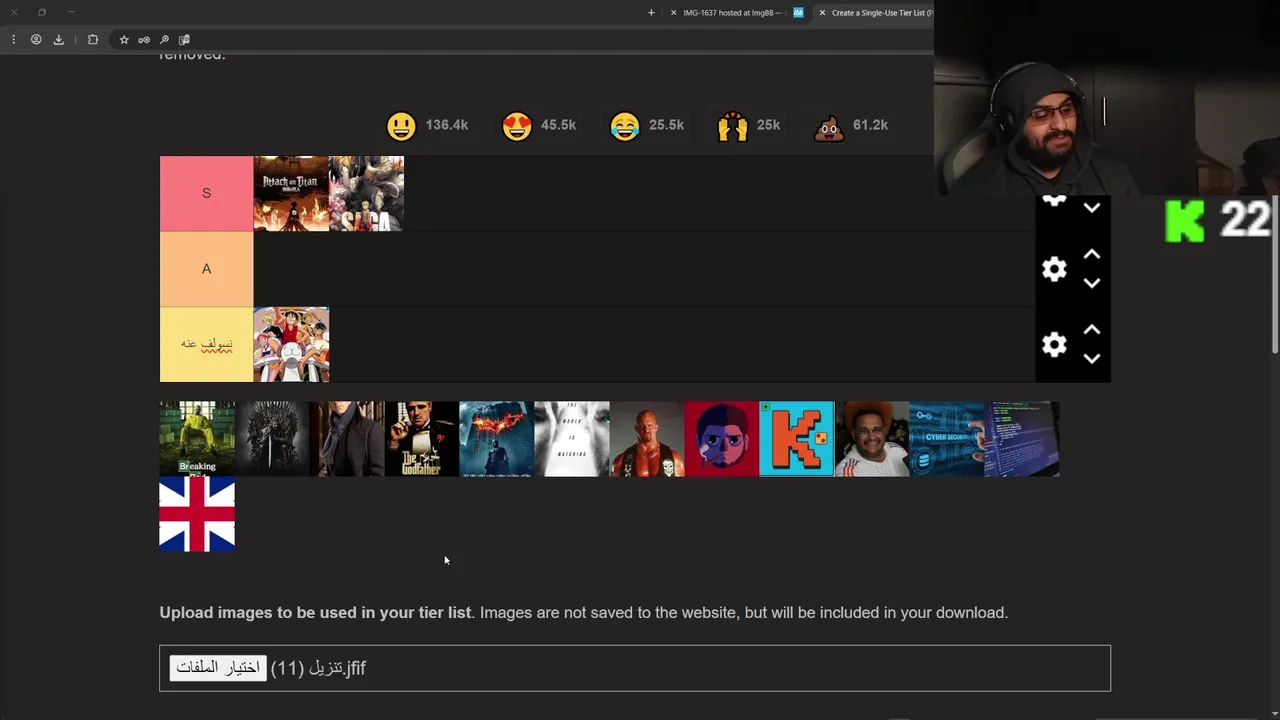Screen dimensions: 1280x720
Task: React with the heart-eyes emoji 45.5k
Action: 517,126
